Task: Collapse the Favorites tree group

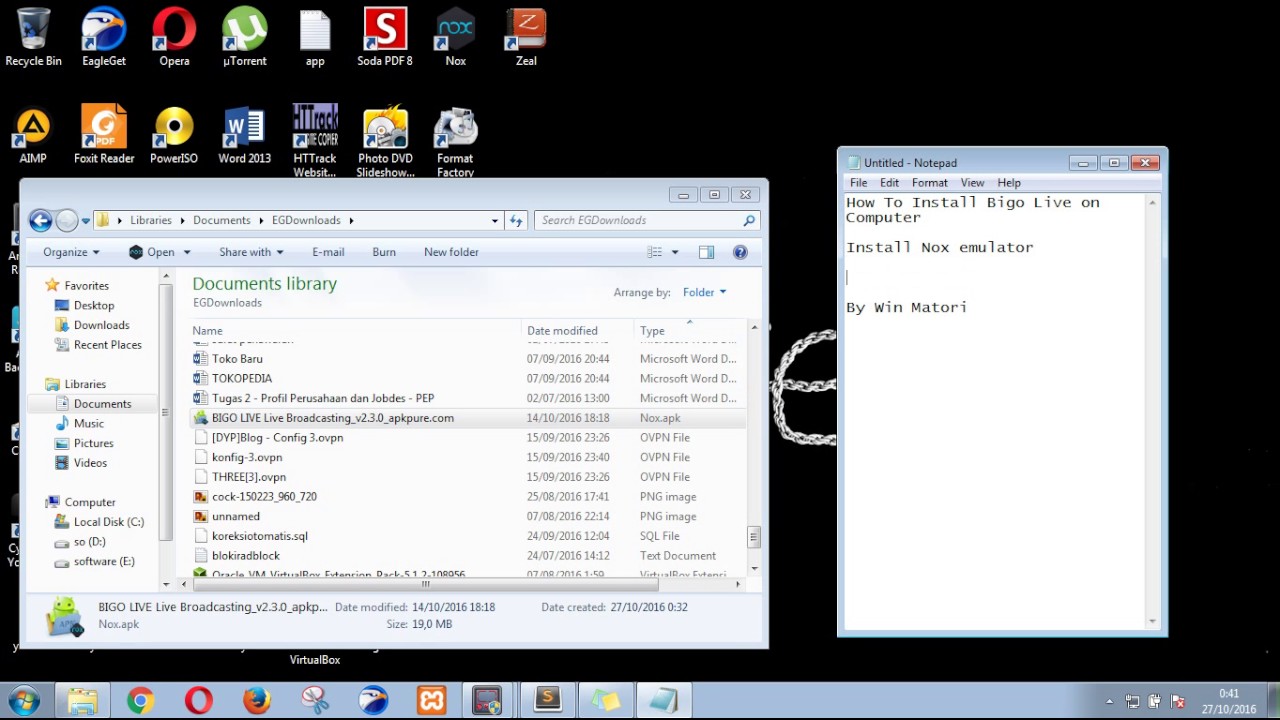Action: tap(36, 285)
